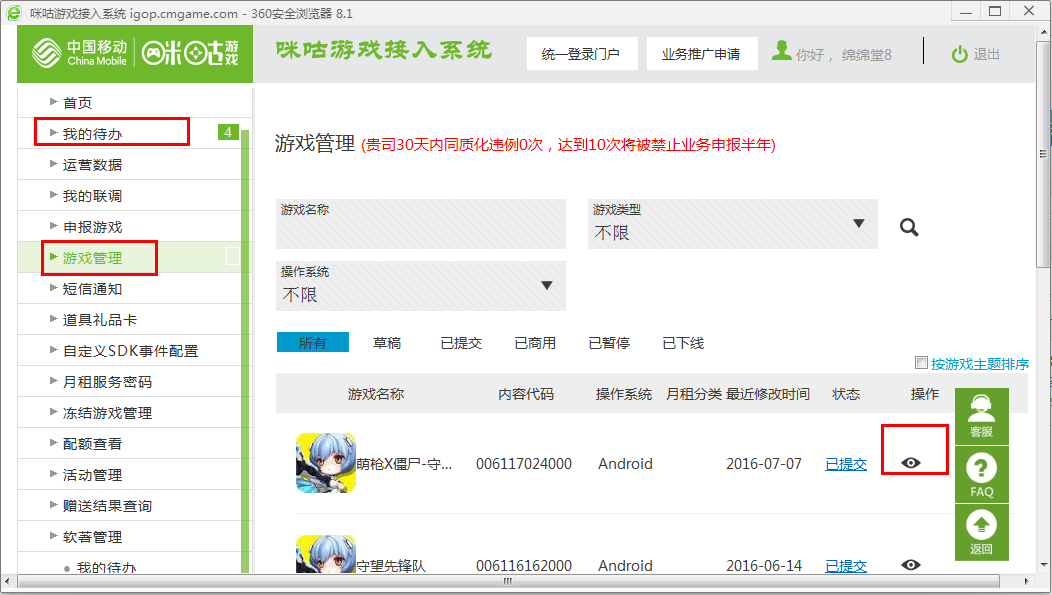This screenshot has width=1052, height=595.
Task: Click the 统一登录门户 button
Action: 581,54
